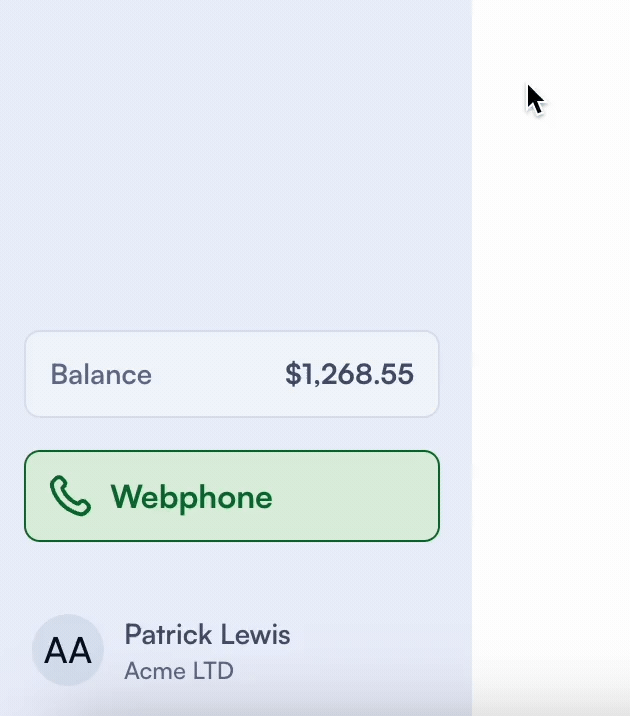The width and height of the screenshot is (630, 716).
Task: Open the Balance card
Action: click(x=231, y=374)
